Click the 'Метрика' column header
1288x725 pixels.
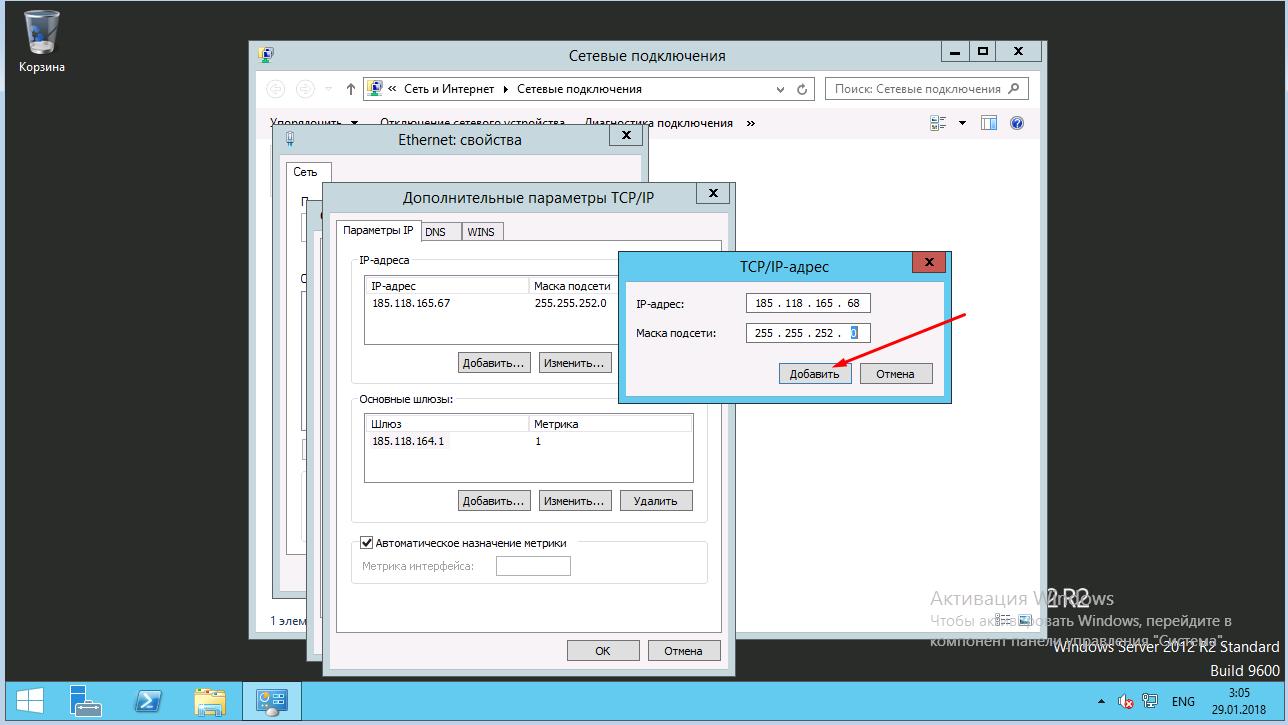click(610, 424)
